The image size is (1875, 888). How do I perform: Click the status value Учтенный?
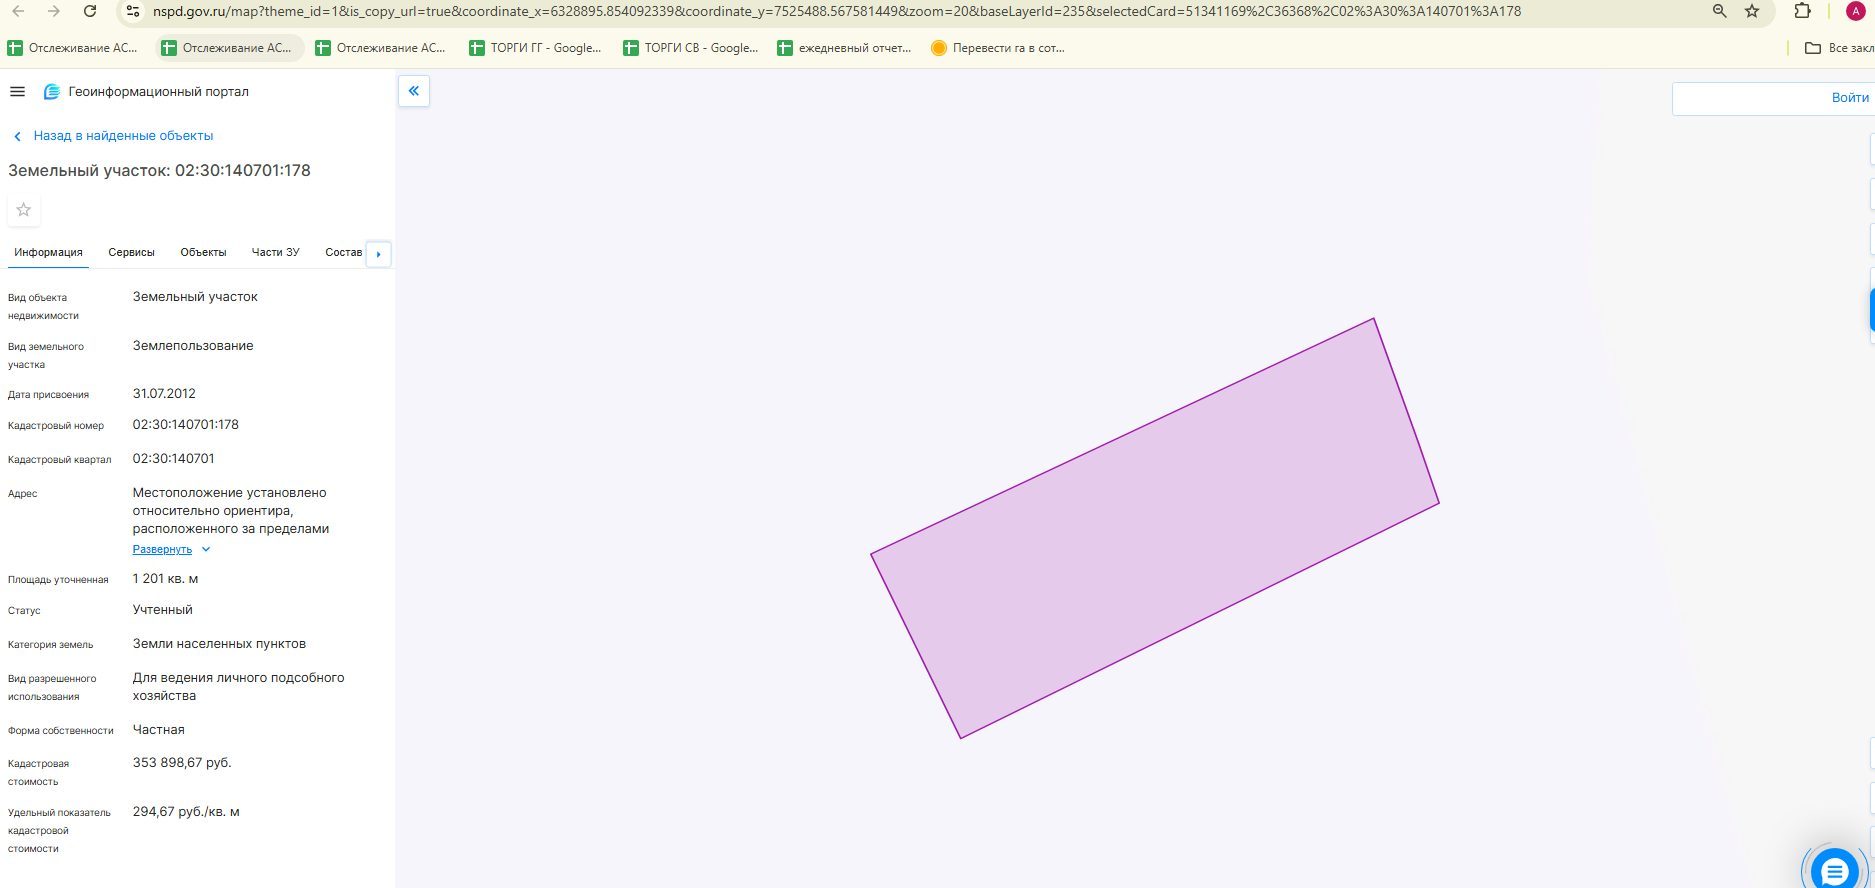click(163, 610)
